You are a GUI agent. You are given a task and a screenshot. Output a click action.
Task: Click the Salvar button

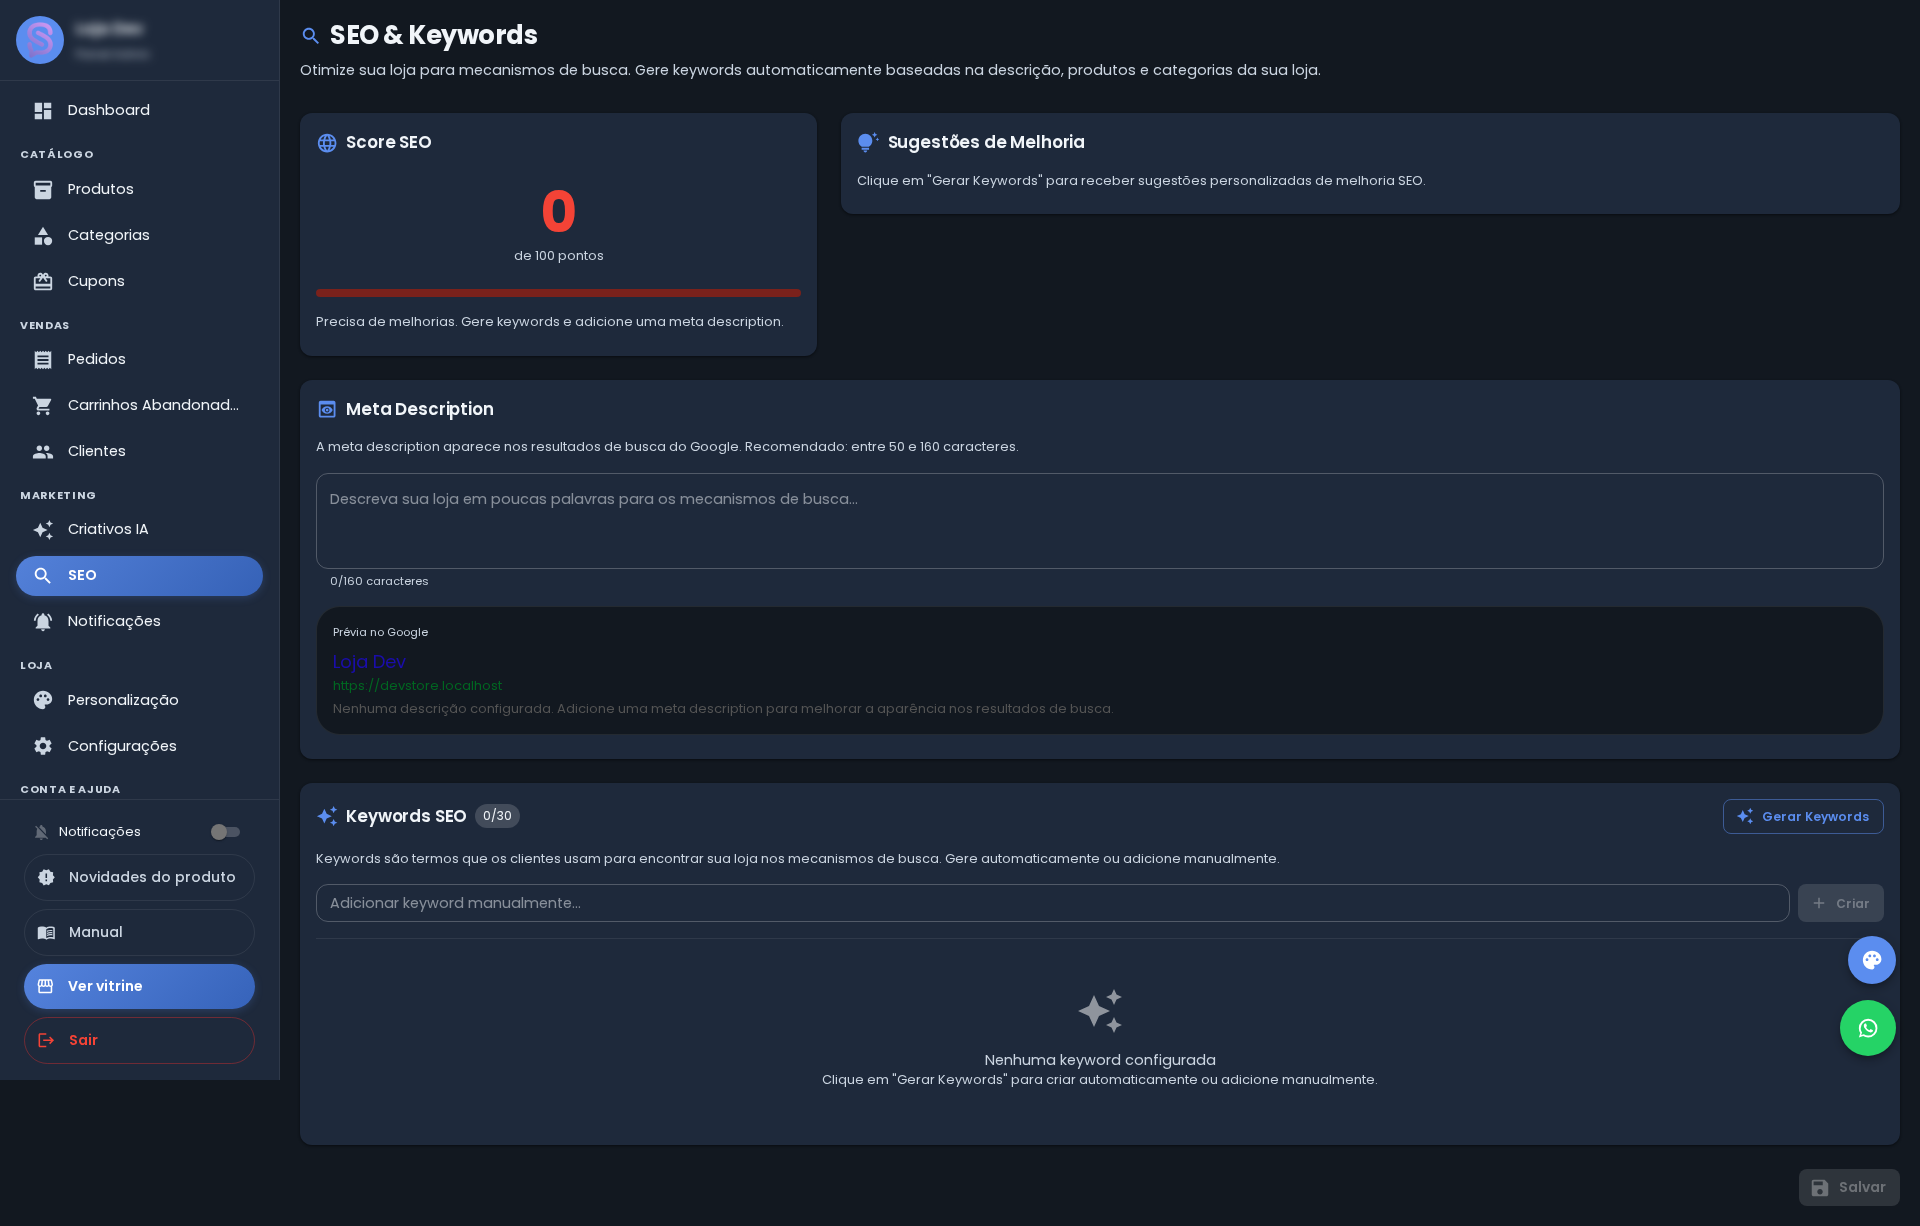[x=1849, y=1187]
